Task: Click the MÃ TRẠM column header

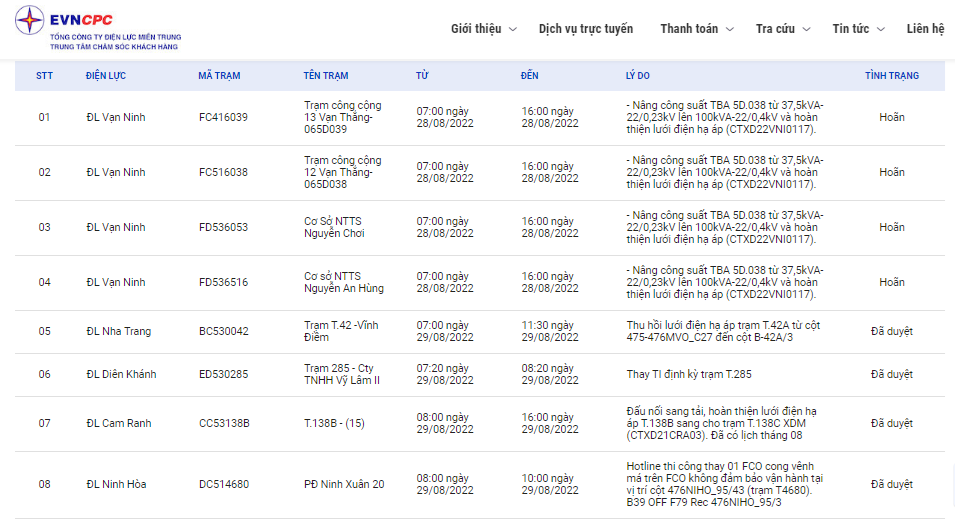Action: click(219, 76)
